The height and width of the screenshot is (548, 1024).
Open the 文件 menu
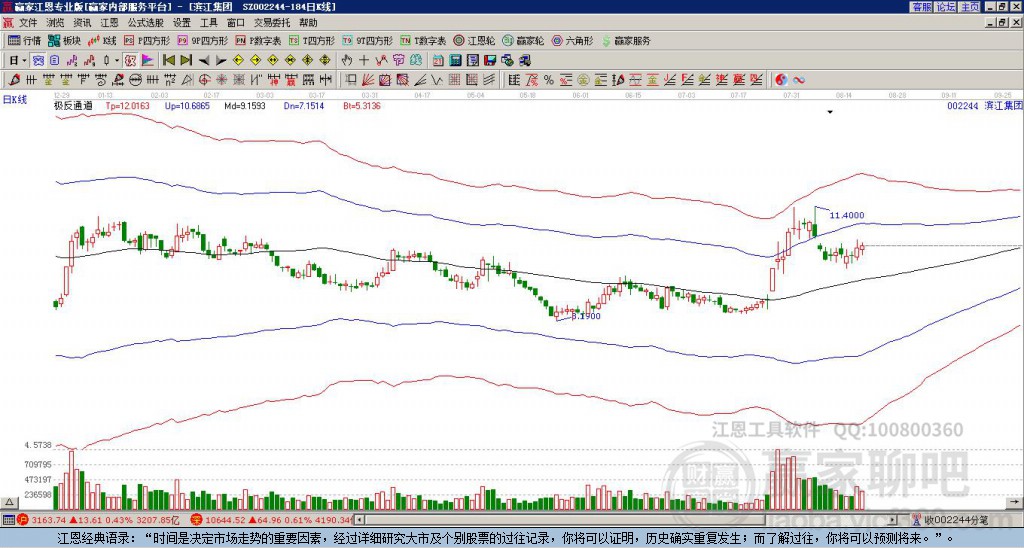point(28,23)
